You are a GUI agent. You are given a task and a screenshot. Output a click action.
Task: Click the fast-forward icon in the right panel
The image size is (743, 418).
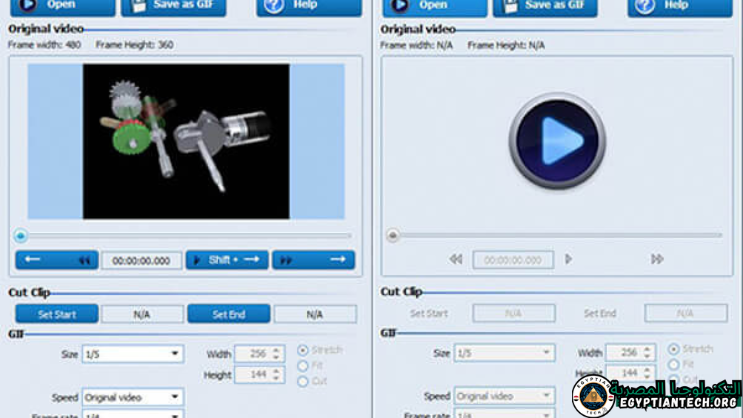657,259
